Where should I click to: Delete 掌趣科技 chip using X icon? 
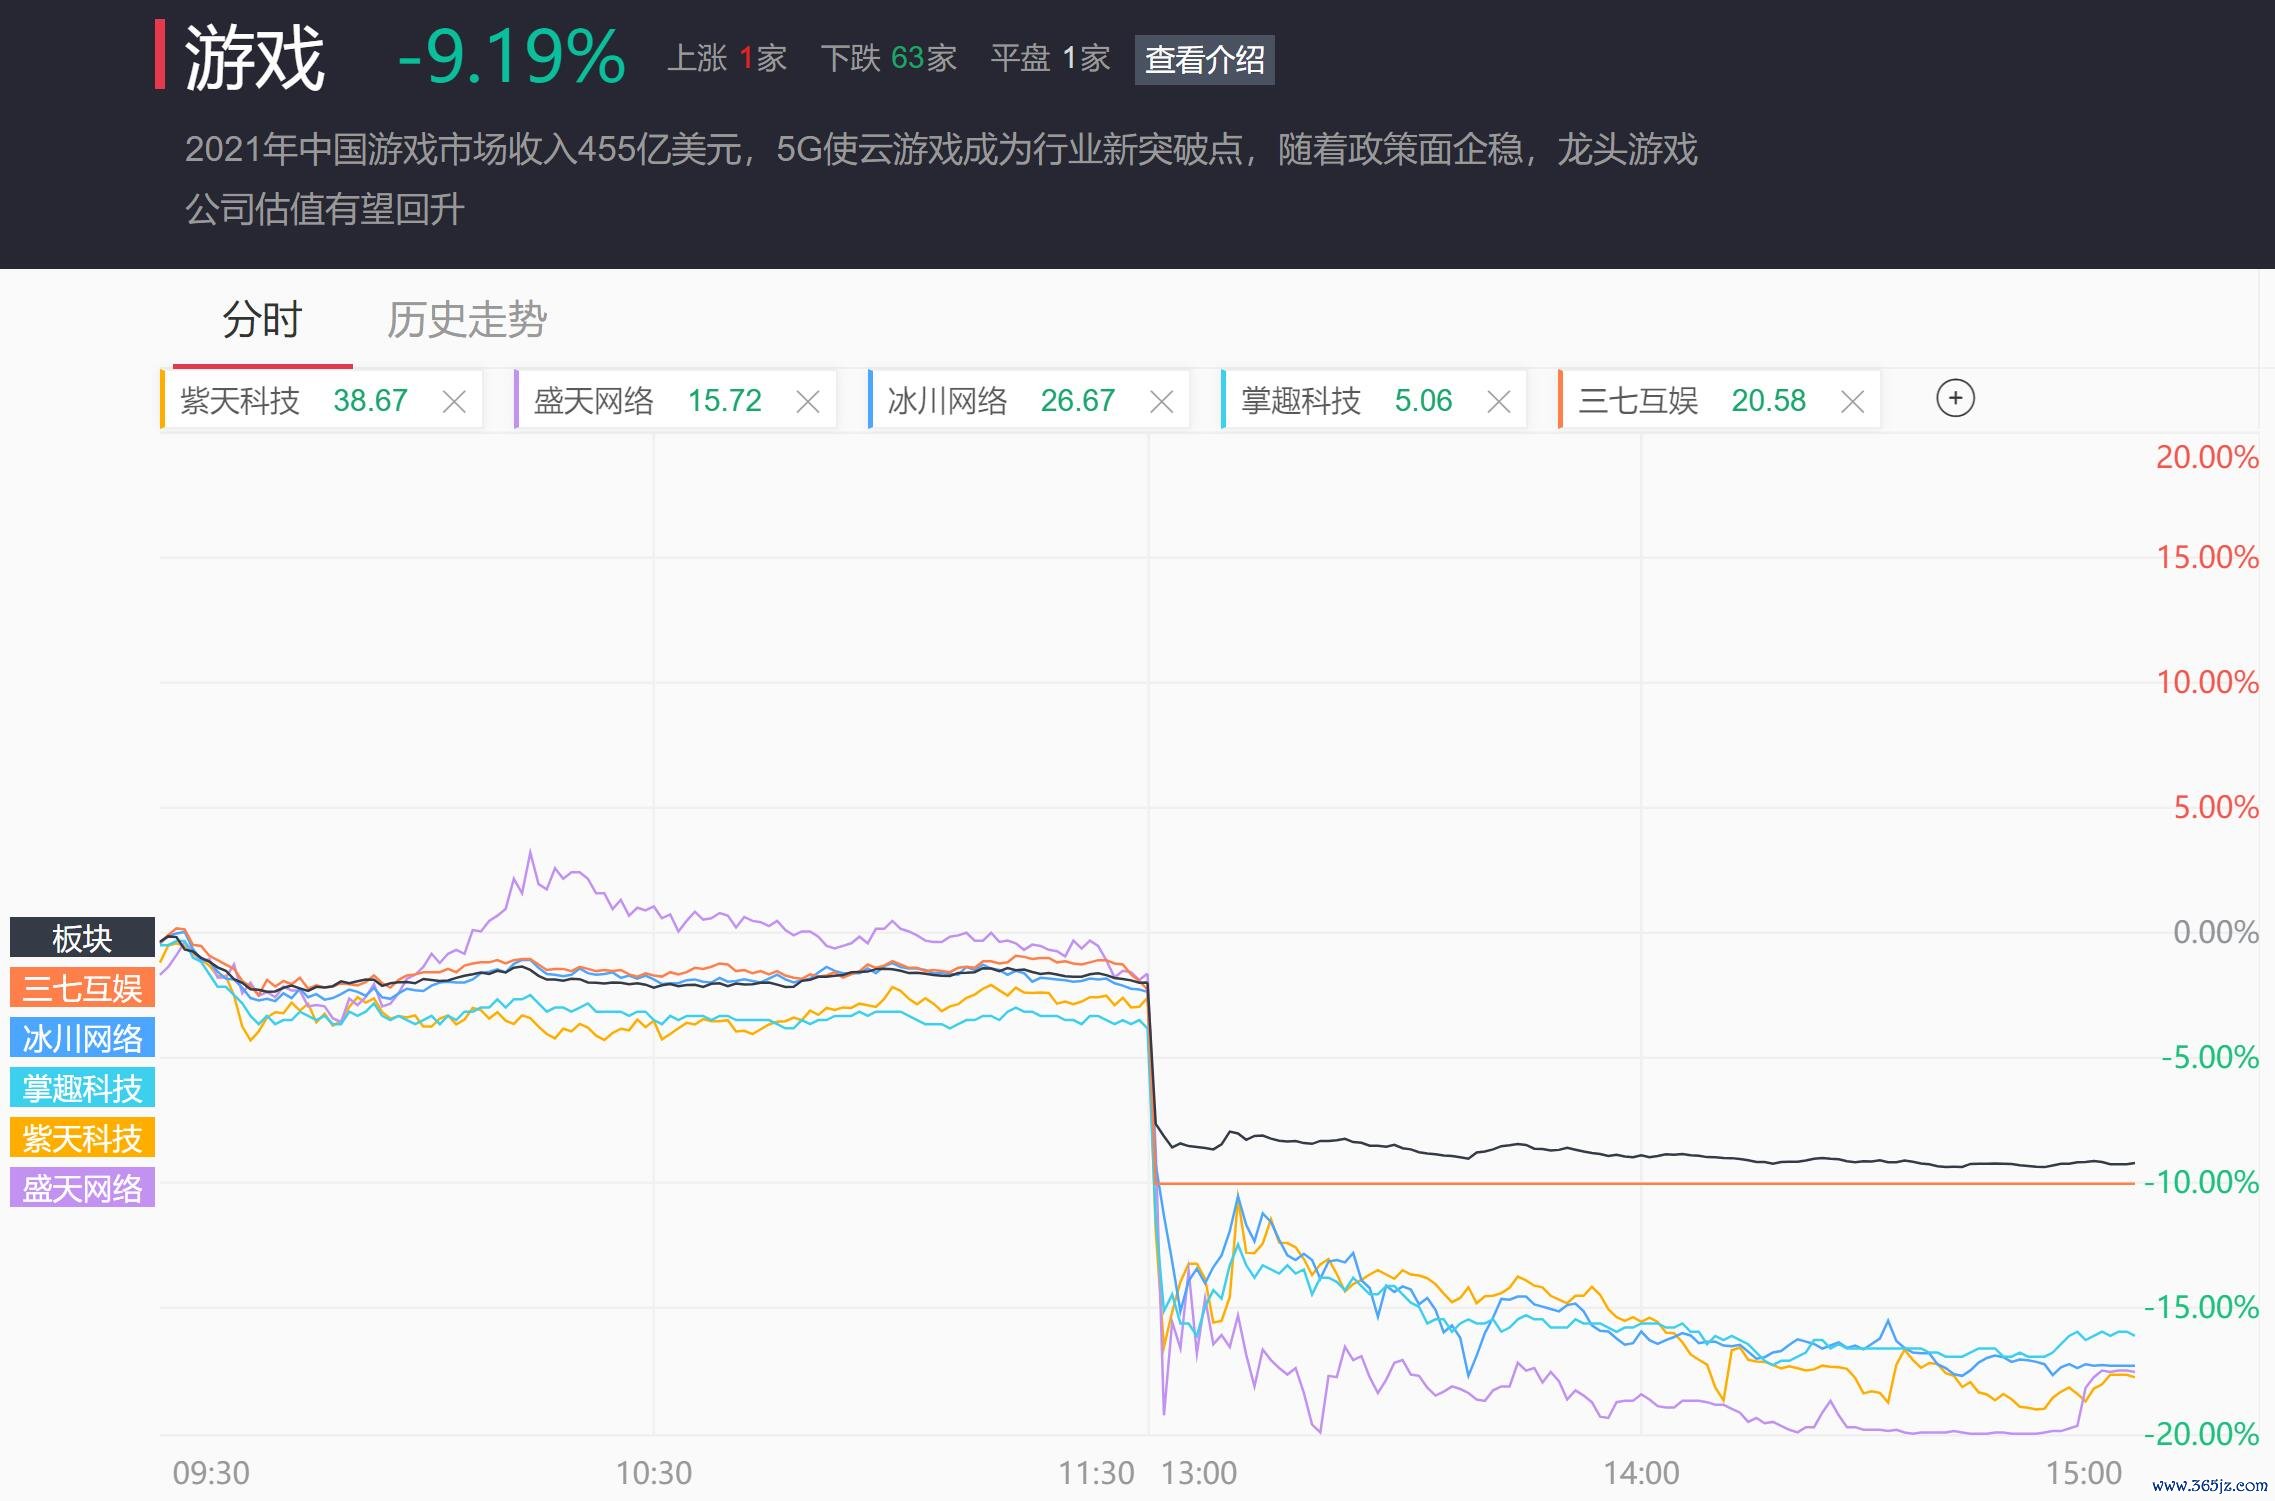(1498, 402)
